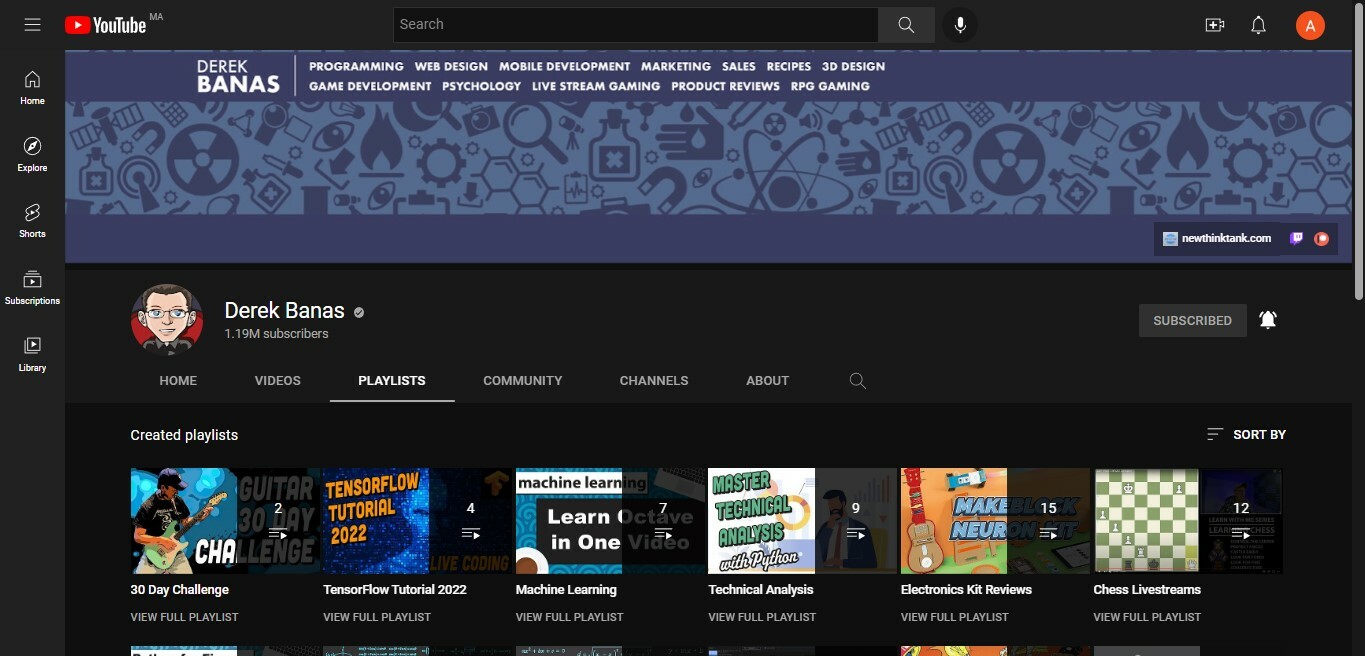Screen dimensions: 1365x656
Task: Open Twitch link icon on banner
Action: [1297, 239]
